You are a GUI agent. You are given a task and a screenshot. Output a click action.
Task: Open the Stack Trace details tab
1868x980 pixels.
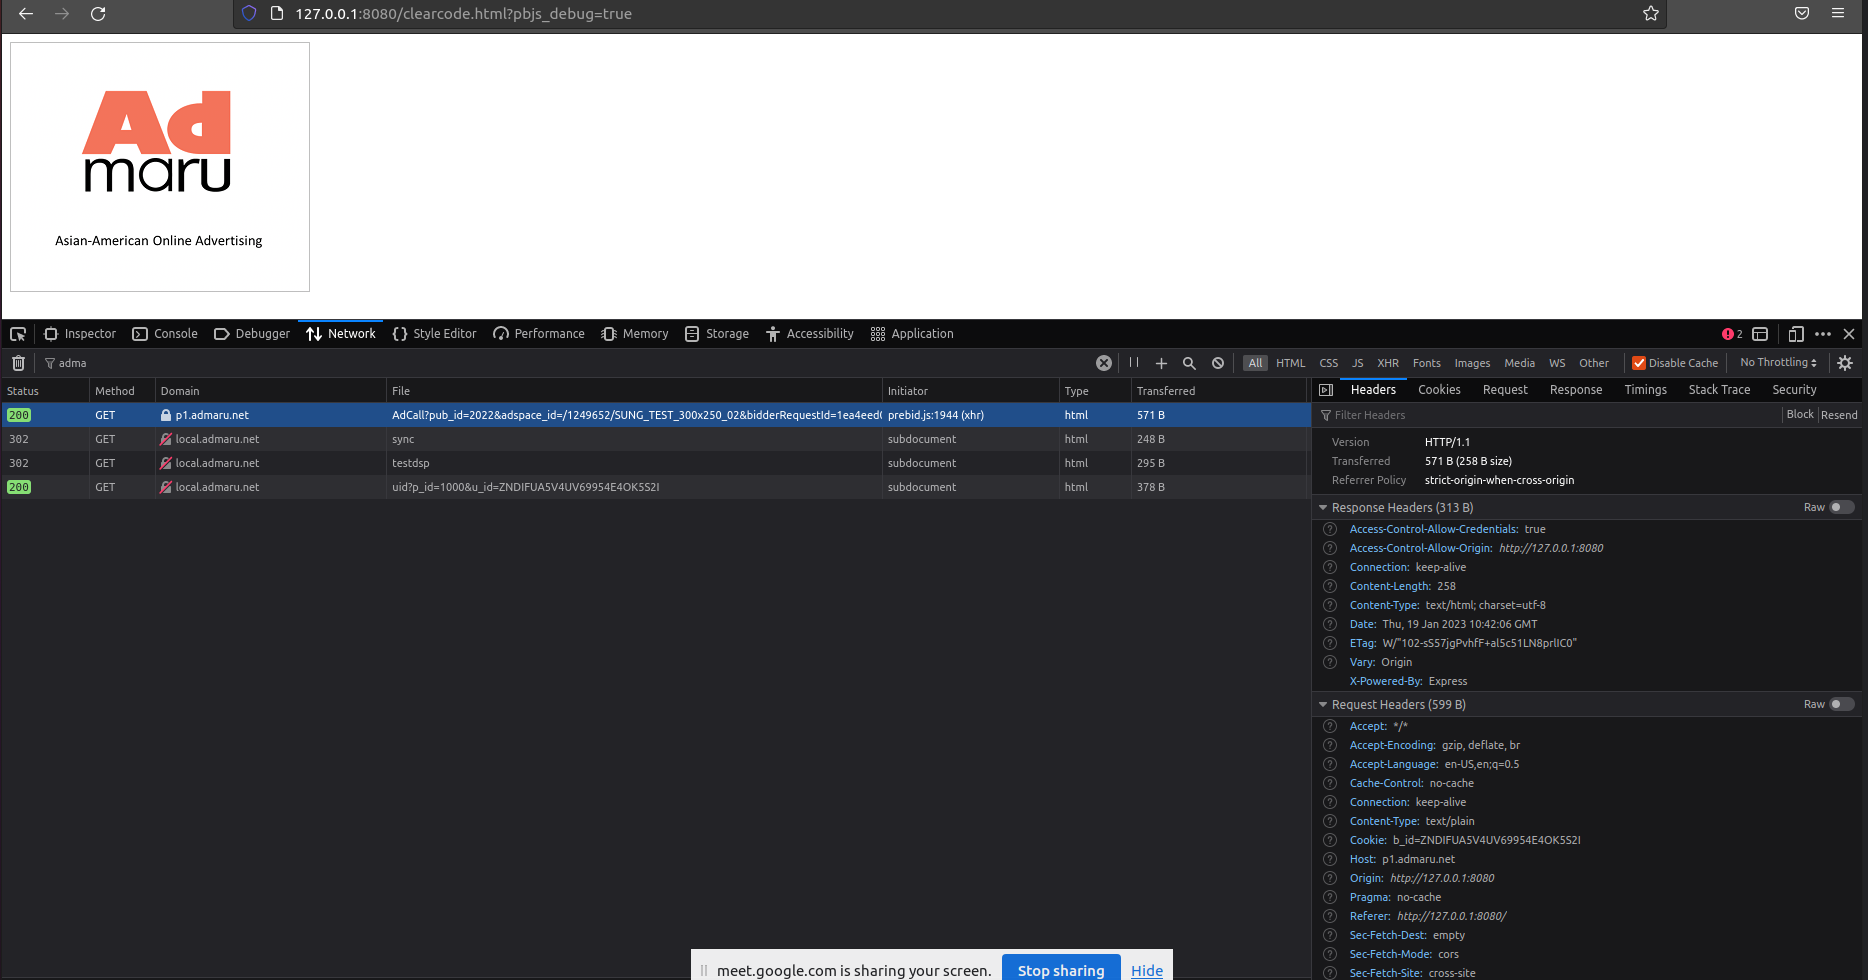click(1719, 390)
